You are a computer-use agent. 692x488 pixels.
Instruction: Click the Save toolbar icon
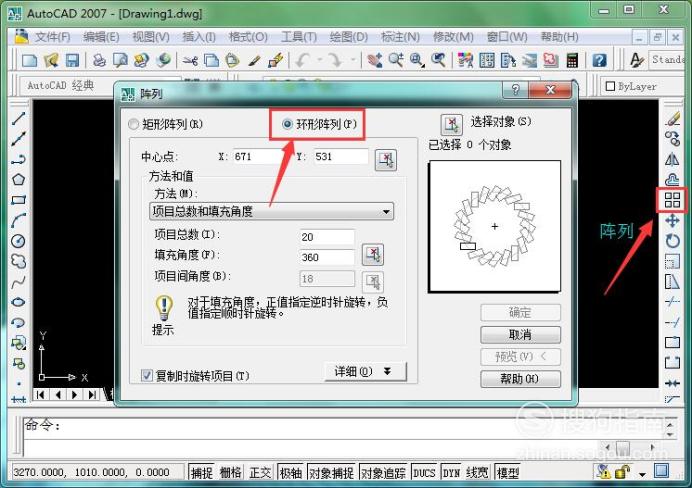coord(72,60)
